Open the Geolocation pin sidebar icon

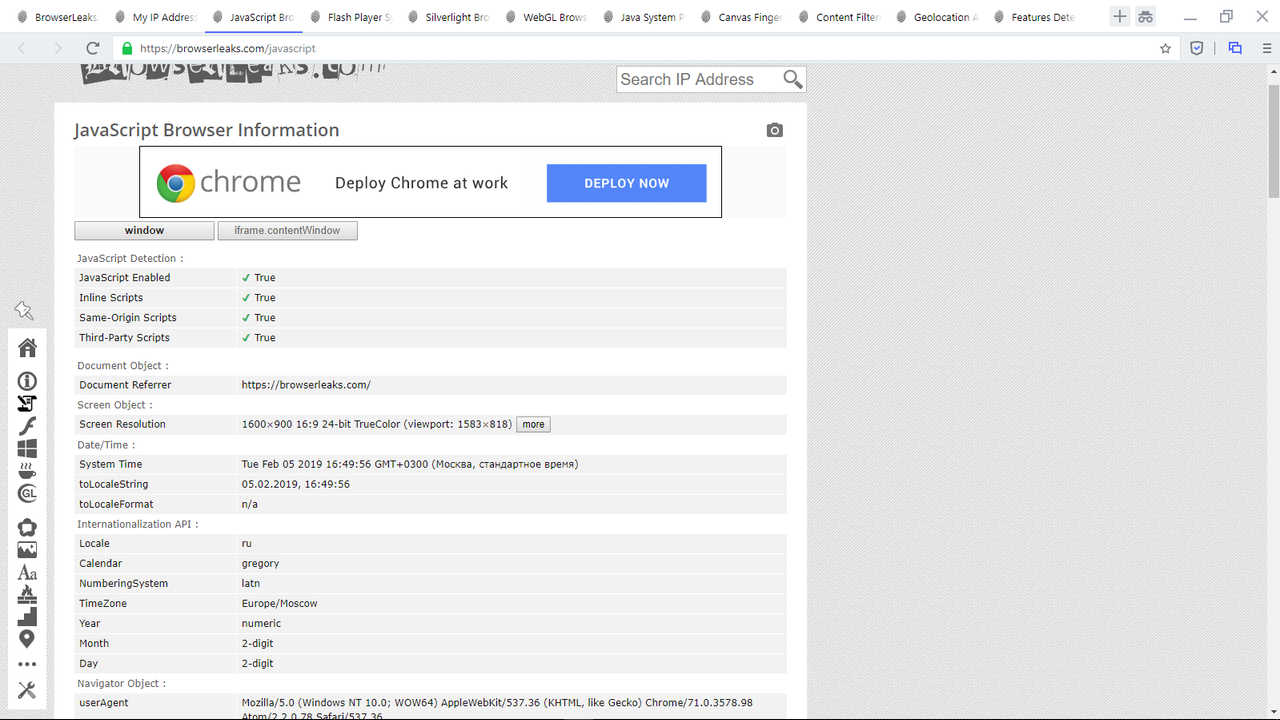pos(27,639)
